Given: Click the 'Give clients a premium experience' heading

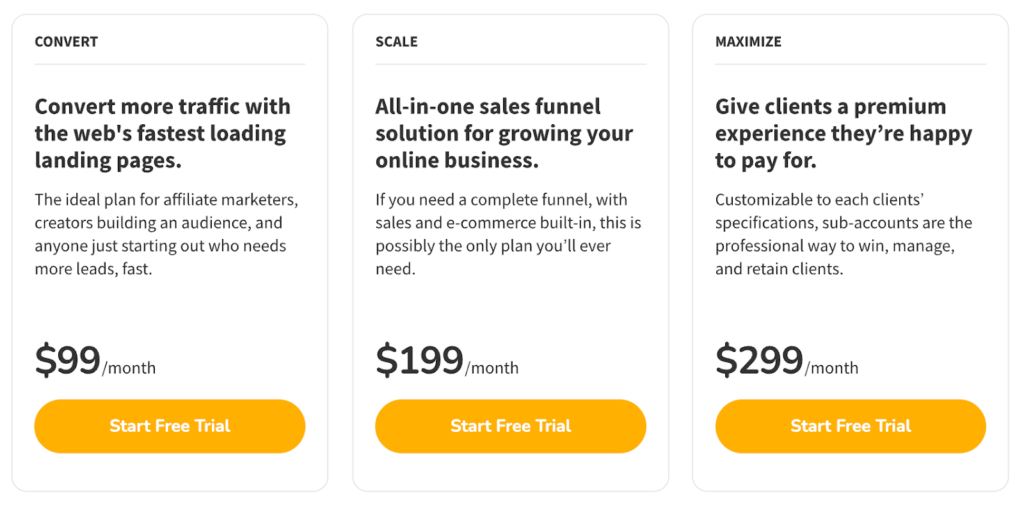Looking at the screenshot, I should click(843, 133).
